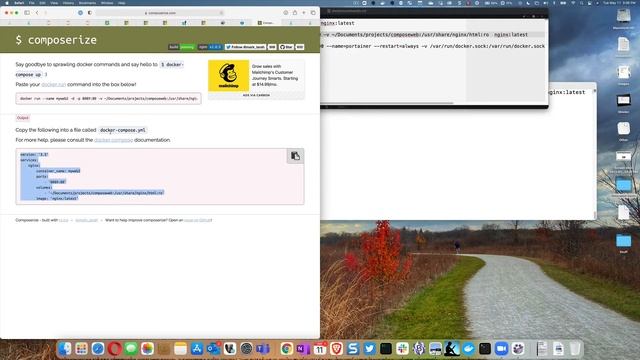Click the ADS VIA CARBON link

[x=256, y=95]
